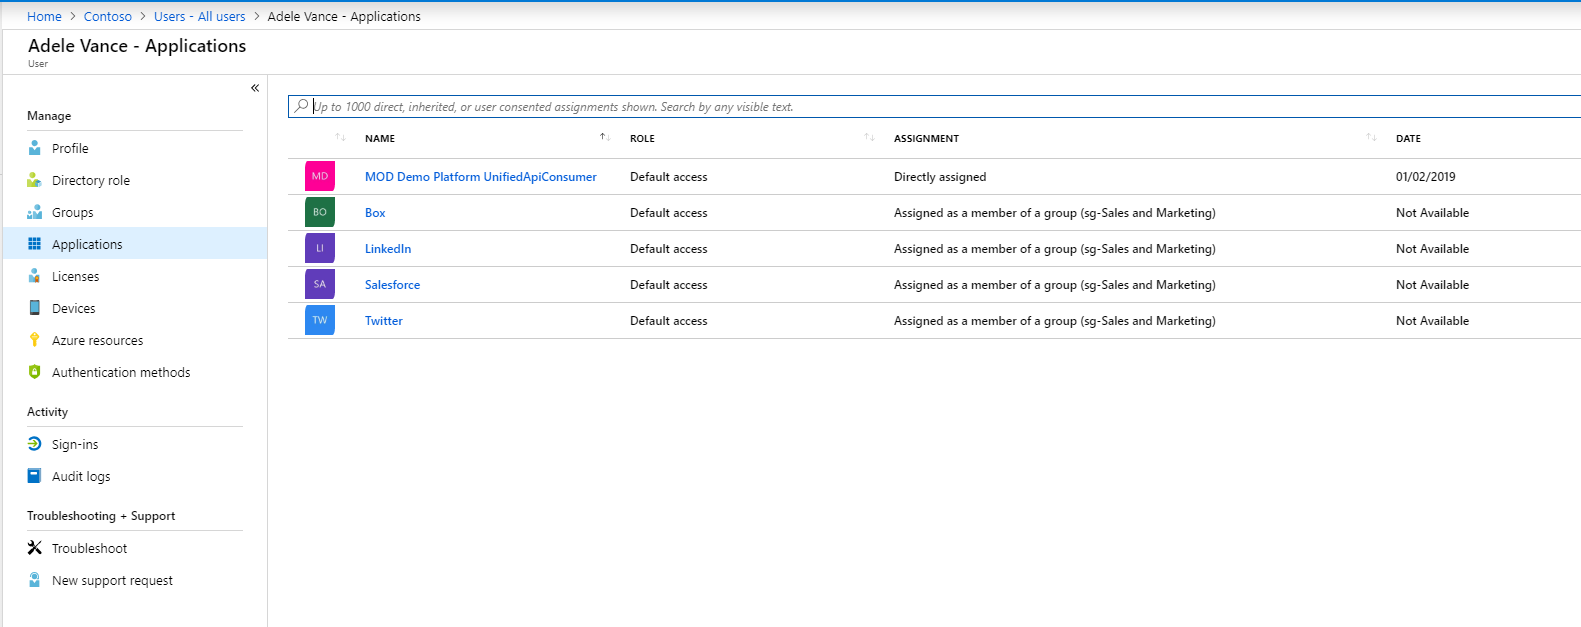Image resolution: width=1581 pixels, height=627 pixels.
Task: Click the Azure resources key icon
Action: pos(35,340)
